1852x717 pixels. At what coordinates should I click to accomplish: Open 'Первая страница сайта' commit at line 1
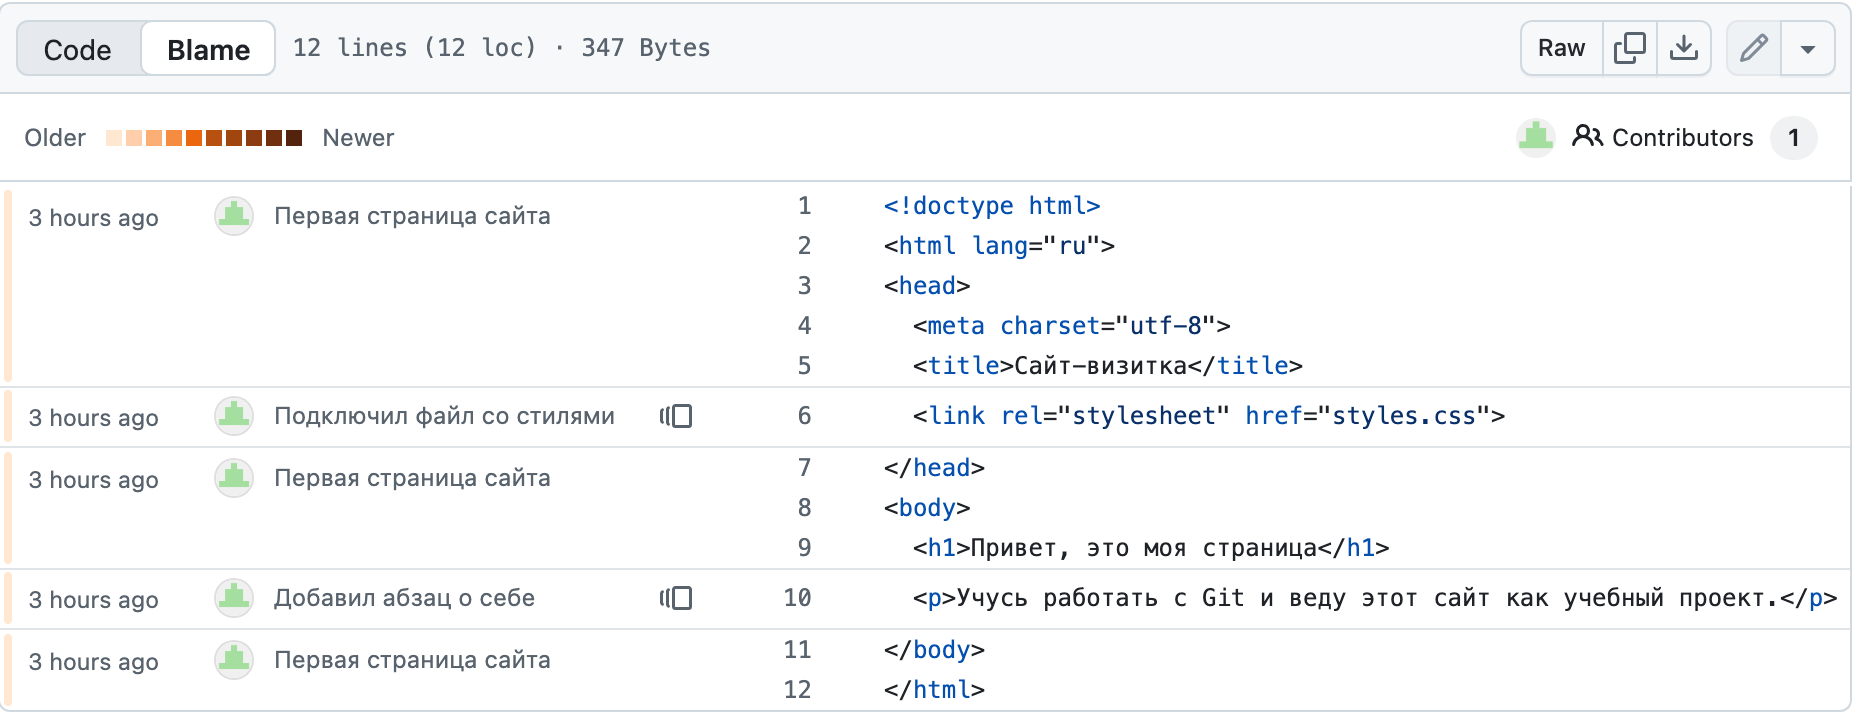point(413,216)
